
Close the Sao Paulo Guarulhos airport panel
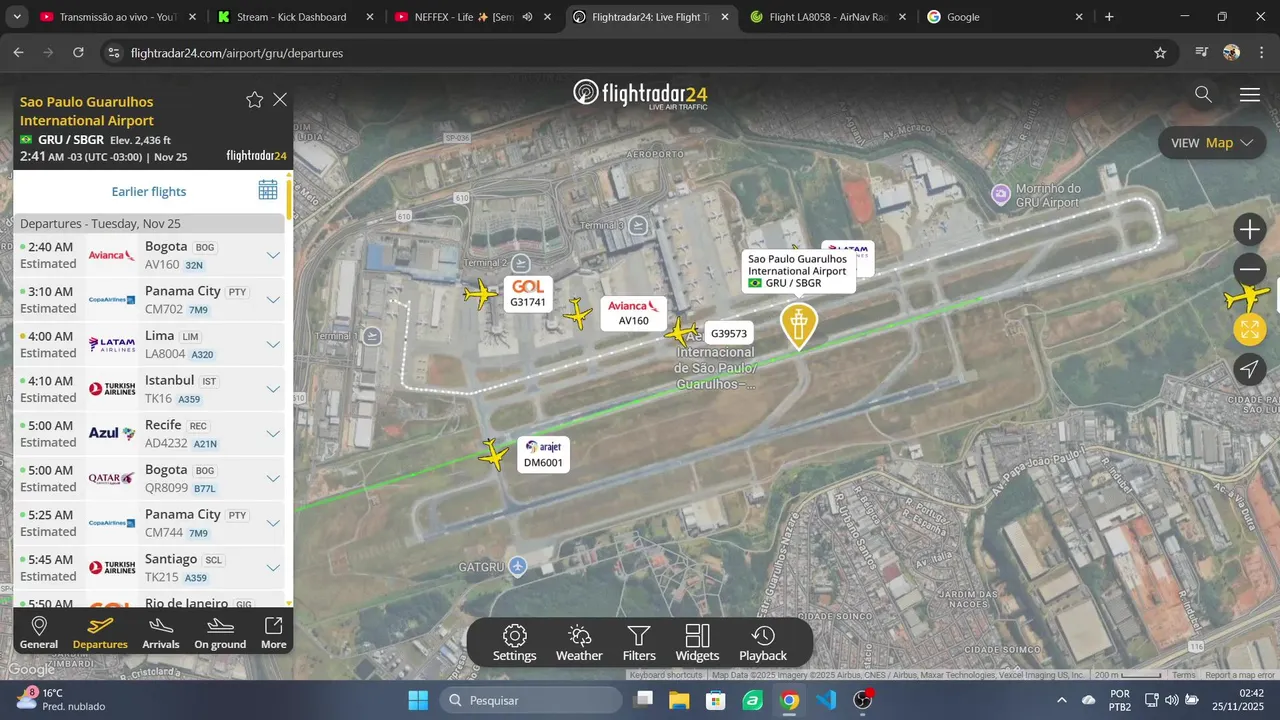[280, 100]
